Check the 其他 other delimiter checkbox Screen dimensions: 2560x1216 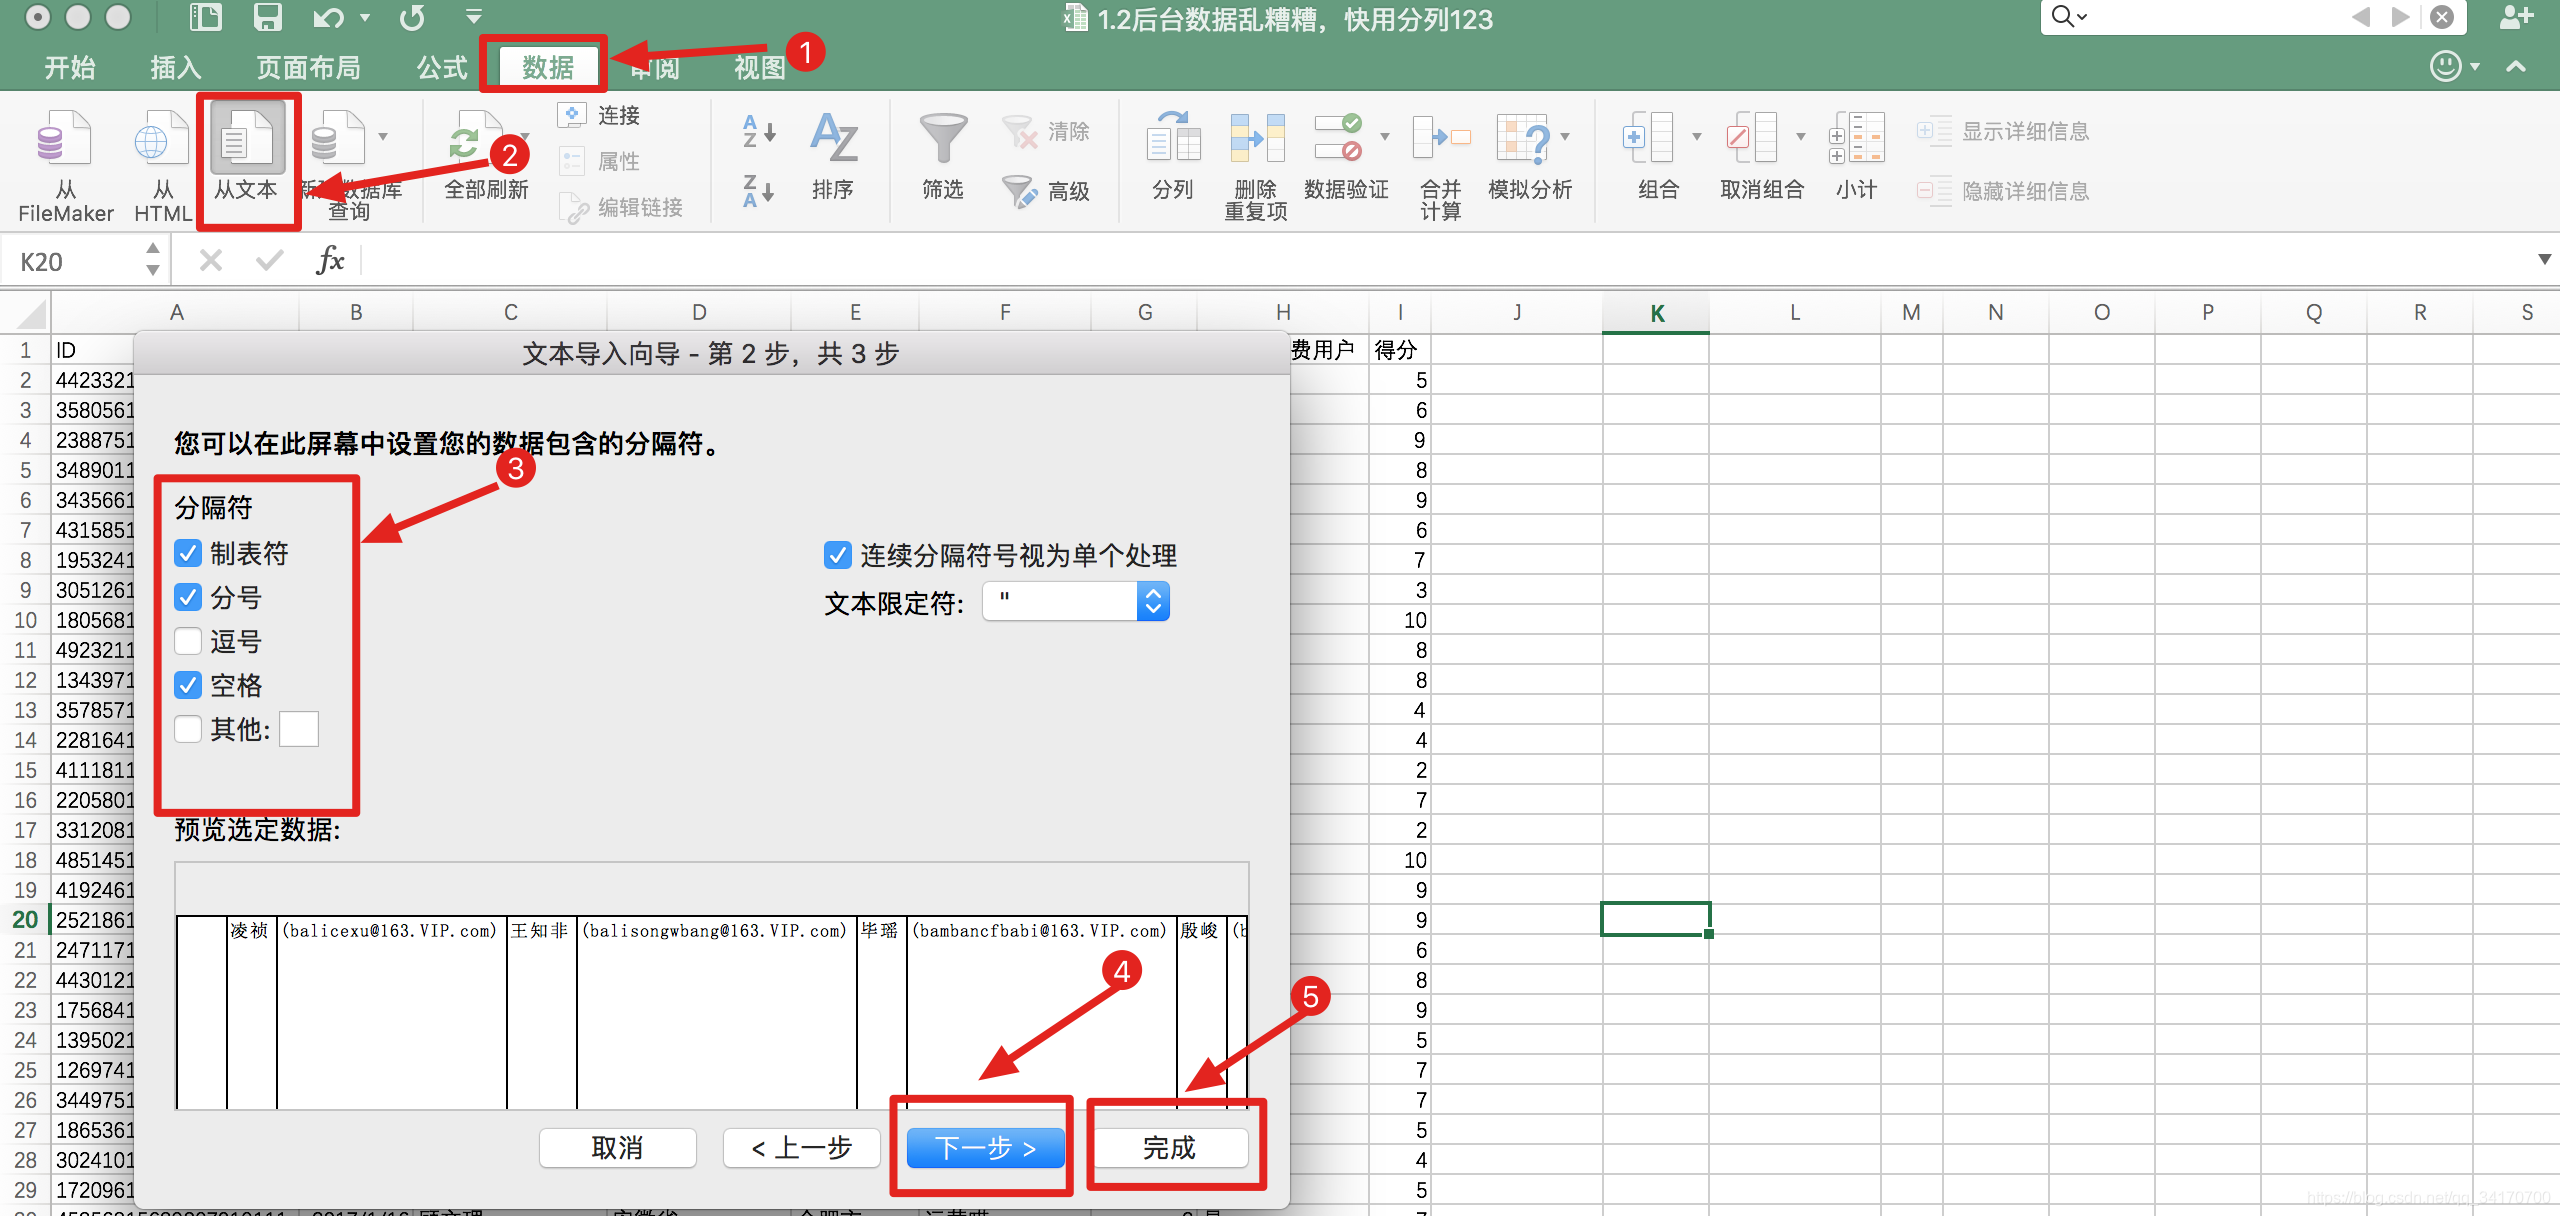pyautogui.click(x=188, y=729)
